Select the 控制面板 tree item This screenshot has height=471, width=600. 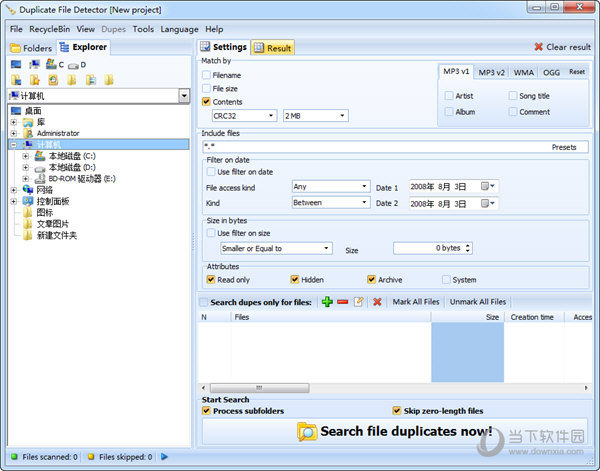coord(53,201)
